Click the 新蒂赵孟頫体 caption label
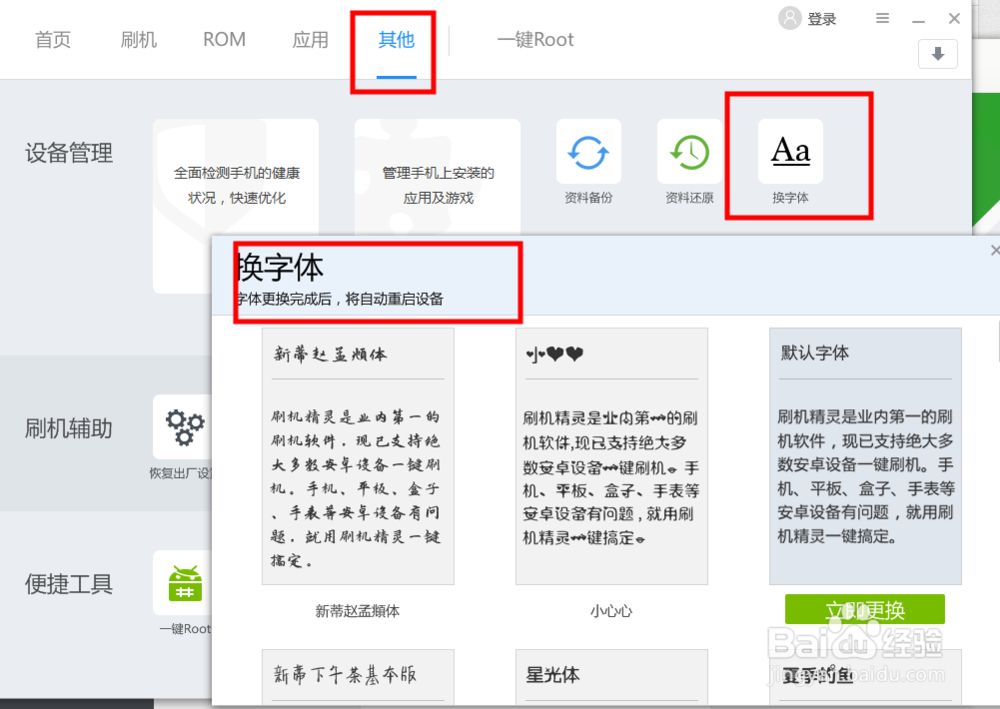 358,611
